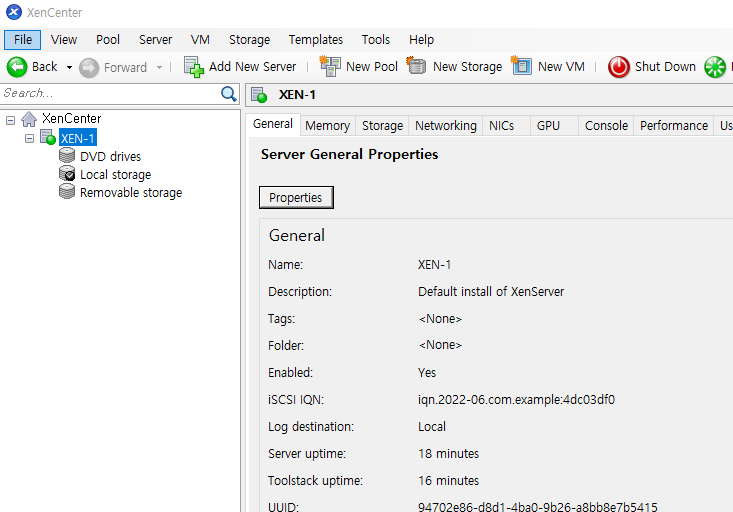Screen dimensions: 733x512
Task: Click the Back toolbar label
Action: 44,67
